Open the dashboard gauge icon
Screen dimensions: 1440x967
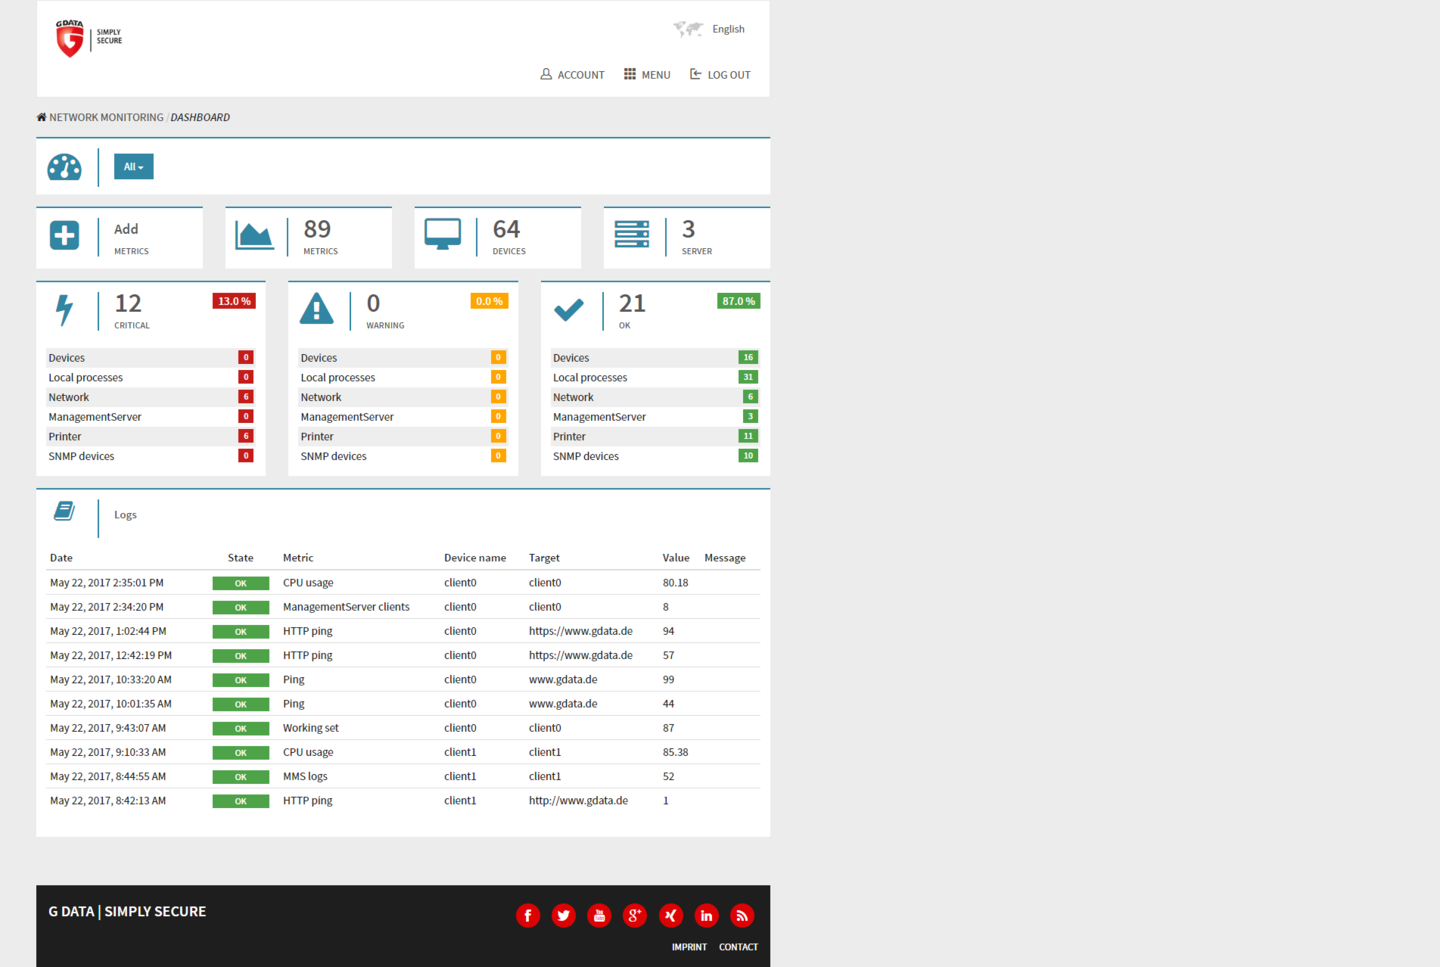[x=65, y=167]
